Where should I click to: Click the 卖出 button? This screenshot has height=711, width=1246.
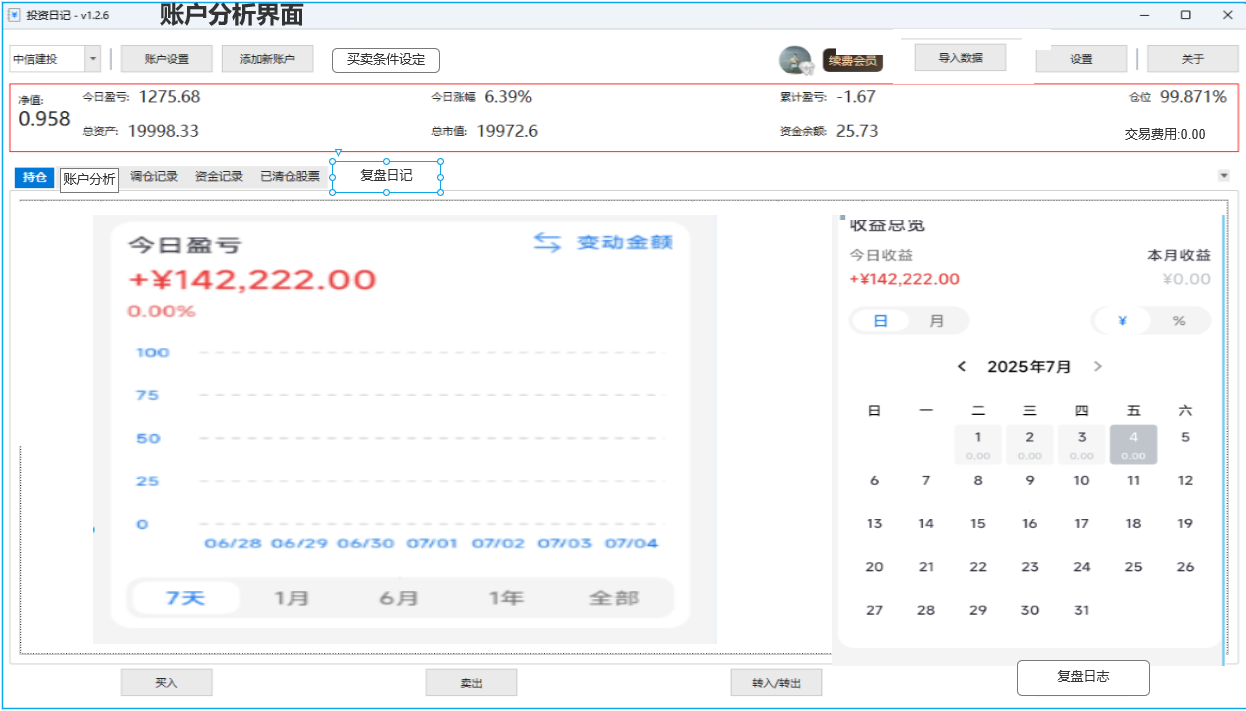tap(470, 682)
